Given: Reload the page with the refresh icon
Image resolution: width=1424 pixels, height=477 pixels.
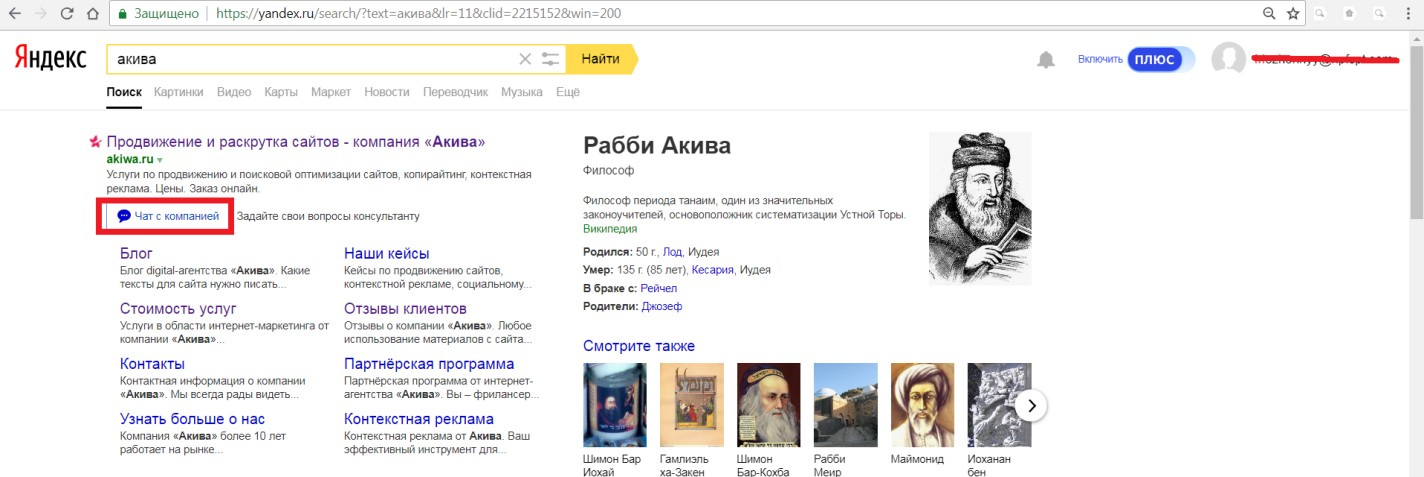Looking at the screenshot, I should (66, 14).
